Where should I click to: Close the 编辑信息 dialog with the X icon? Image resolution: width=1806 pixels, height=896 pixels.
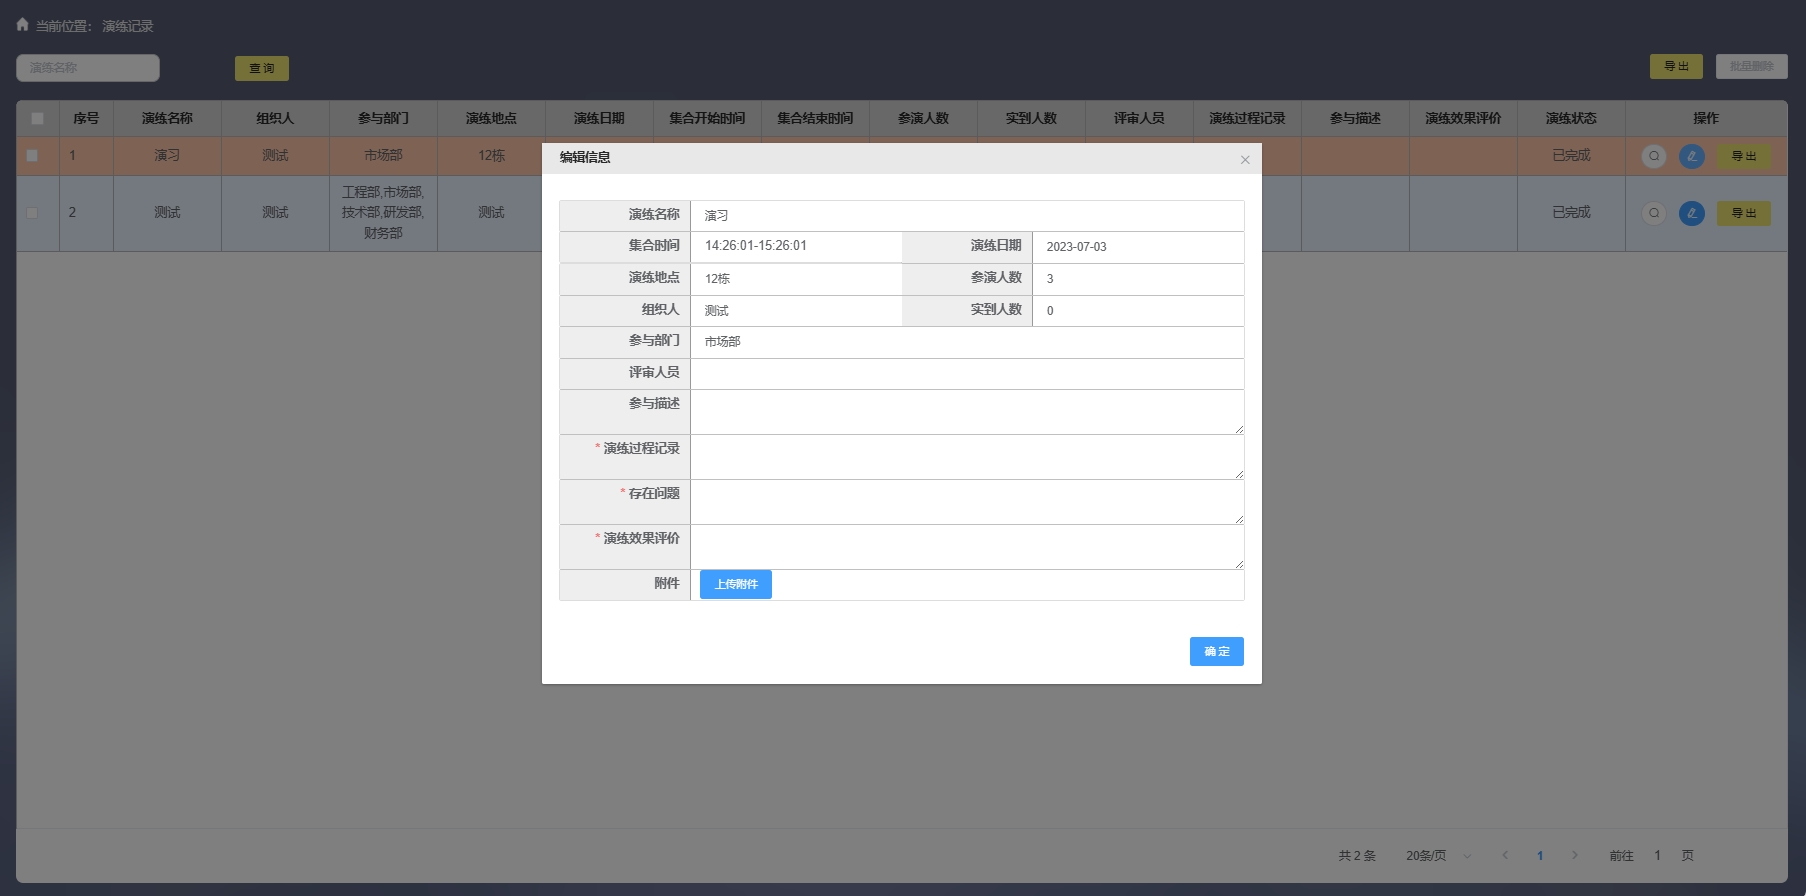pyautogui.click(x=1245, y=160)
